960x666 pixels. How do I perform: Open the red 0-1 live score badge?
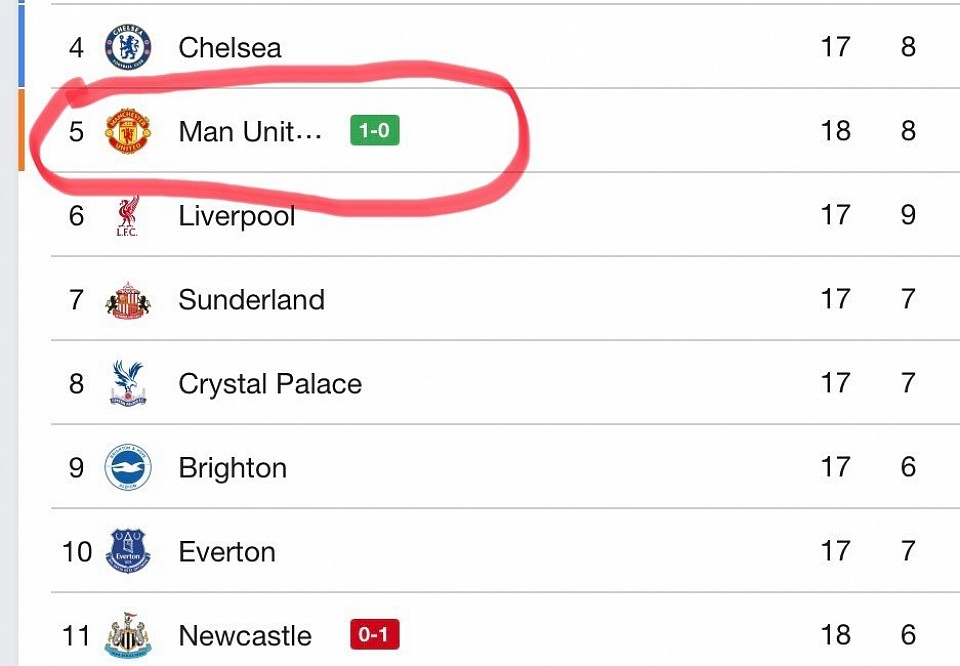375,635
